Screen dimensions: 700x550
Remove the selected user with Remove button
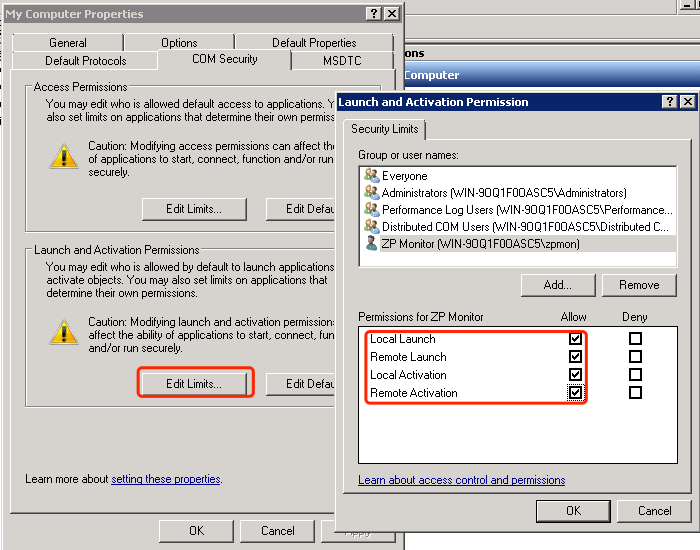coord(639,285)
